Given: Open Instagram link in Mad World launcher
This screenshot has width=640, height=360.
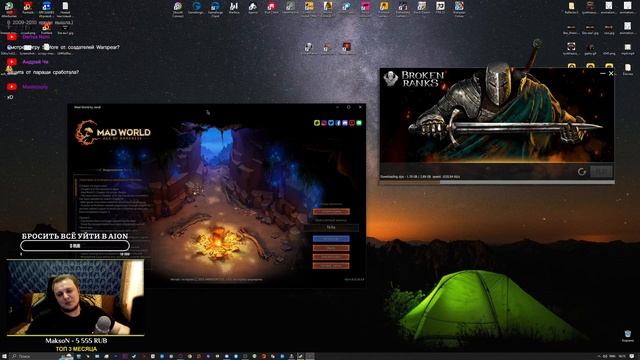Looking at the screenshot, I should coord(324,123).
